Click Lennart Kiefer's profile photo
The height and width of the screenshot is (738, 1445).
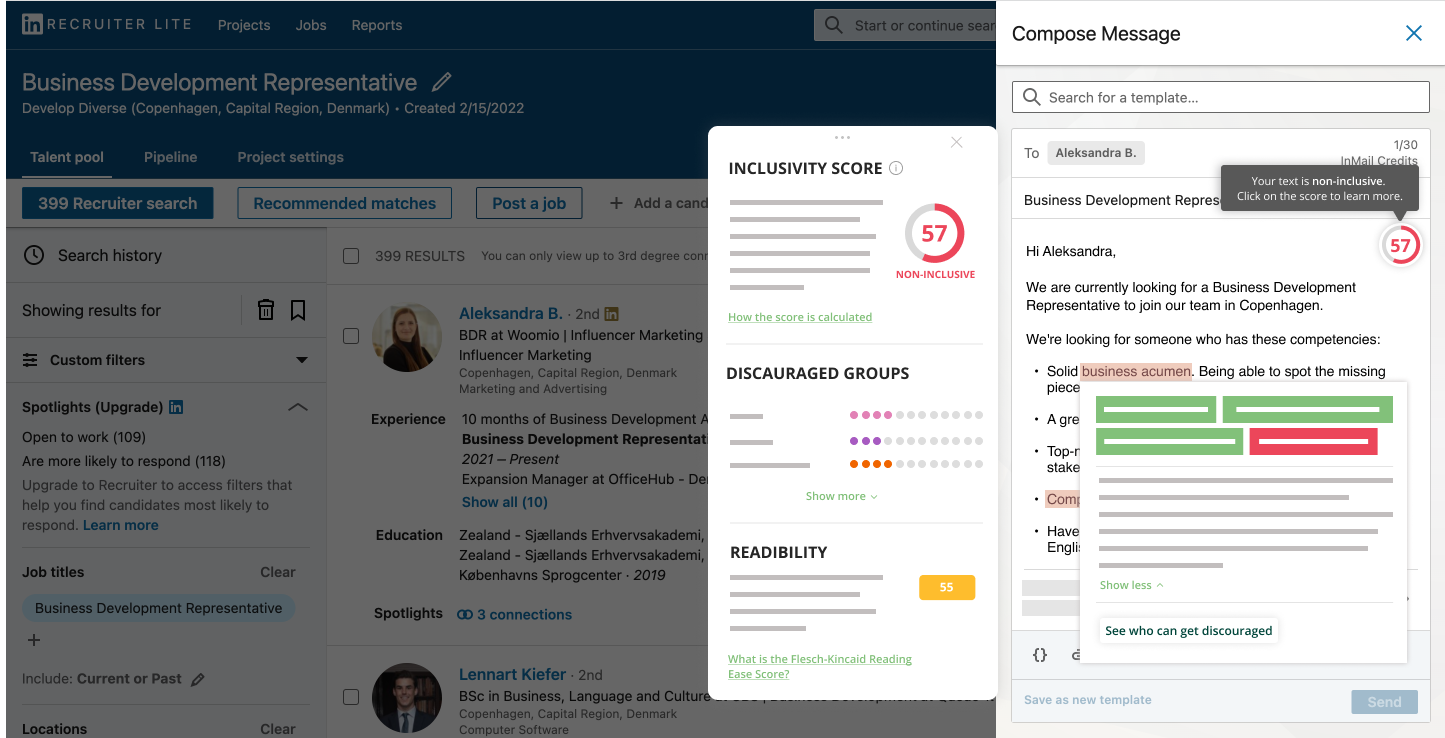point(407,698)
